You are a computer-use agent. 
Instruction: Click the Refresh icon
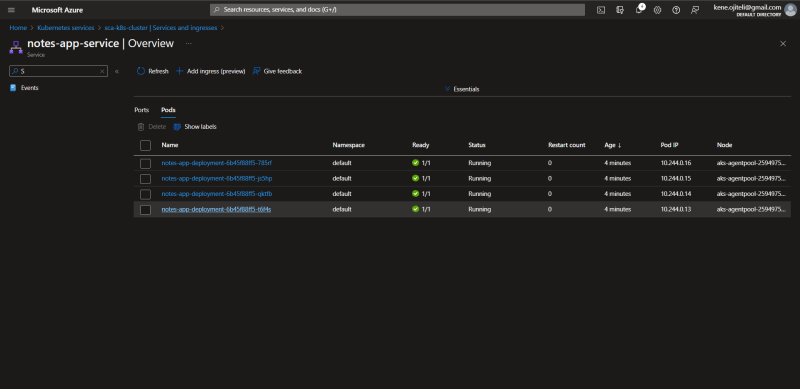click(x=141, y=71)
